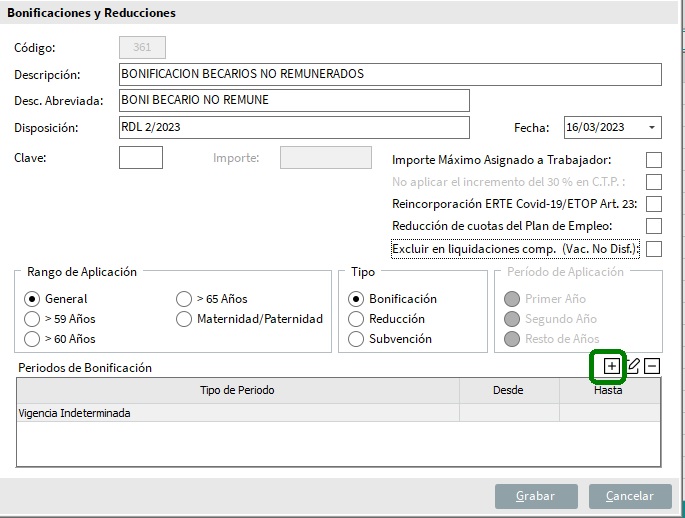Focus the Clave input box

pyautogui.click(x=140, y=158)
